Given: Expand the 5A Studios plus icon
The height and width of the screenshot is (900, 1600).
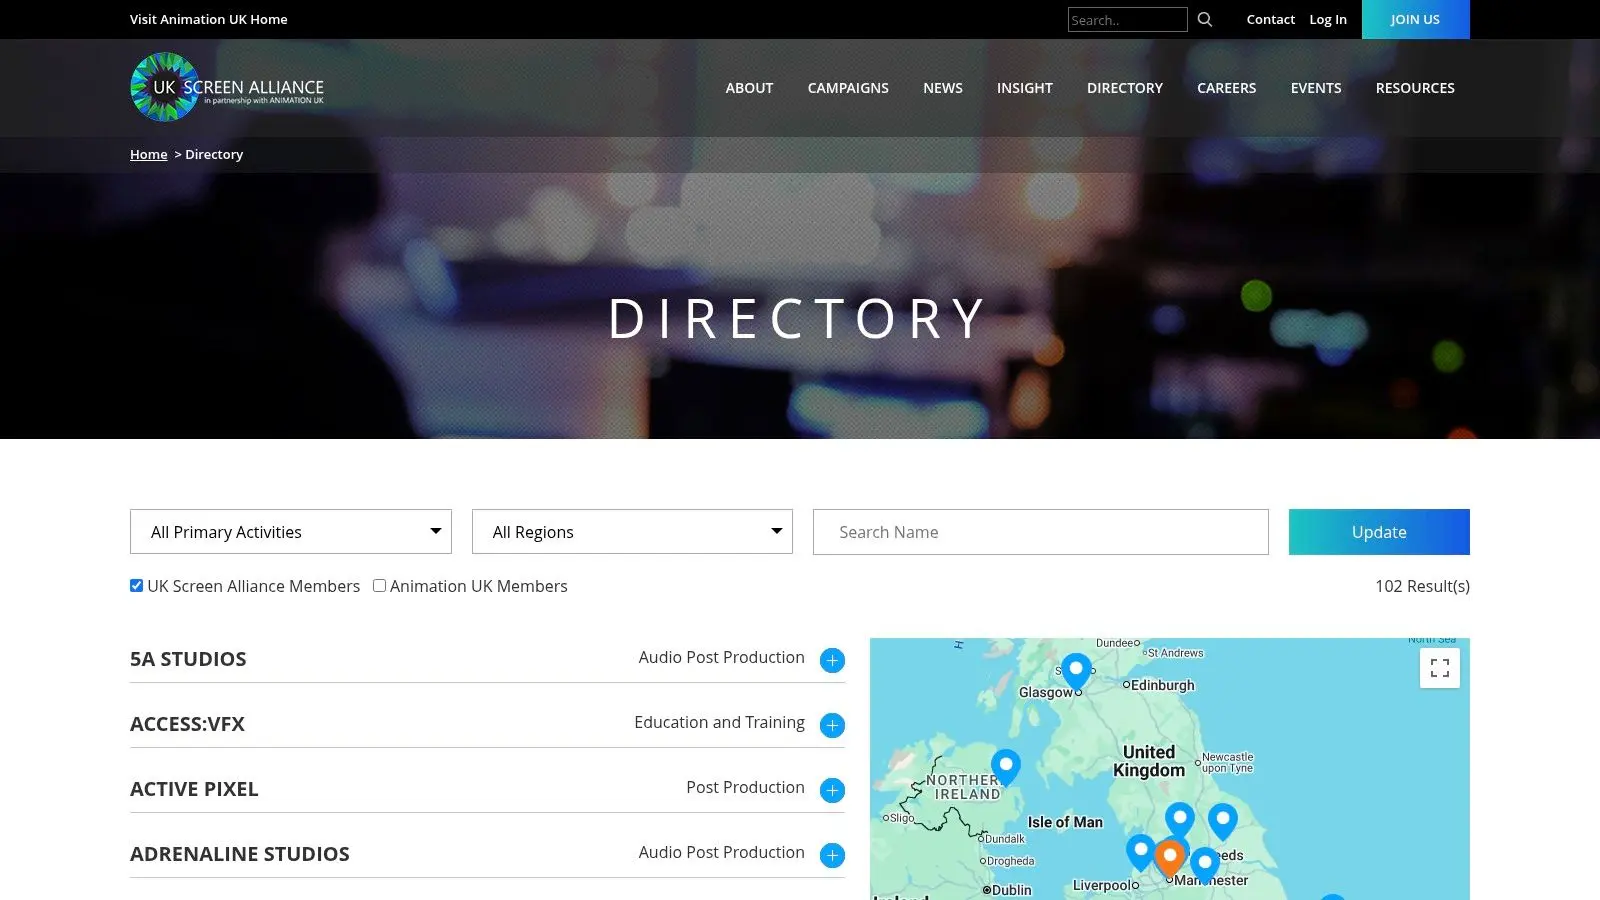Looking at the screenshot, I should pyautogui.click(x=832, y=660).
